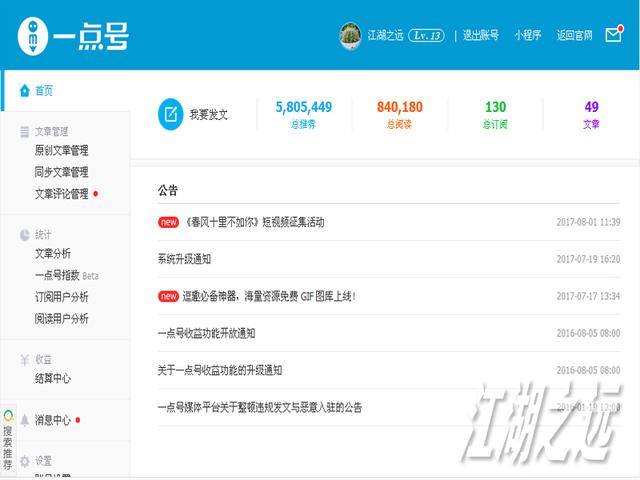Screen dimensions: 640x480
Task: Open 阅读用户分析 in the sidebar
Action: [x=62, y=318]
